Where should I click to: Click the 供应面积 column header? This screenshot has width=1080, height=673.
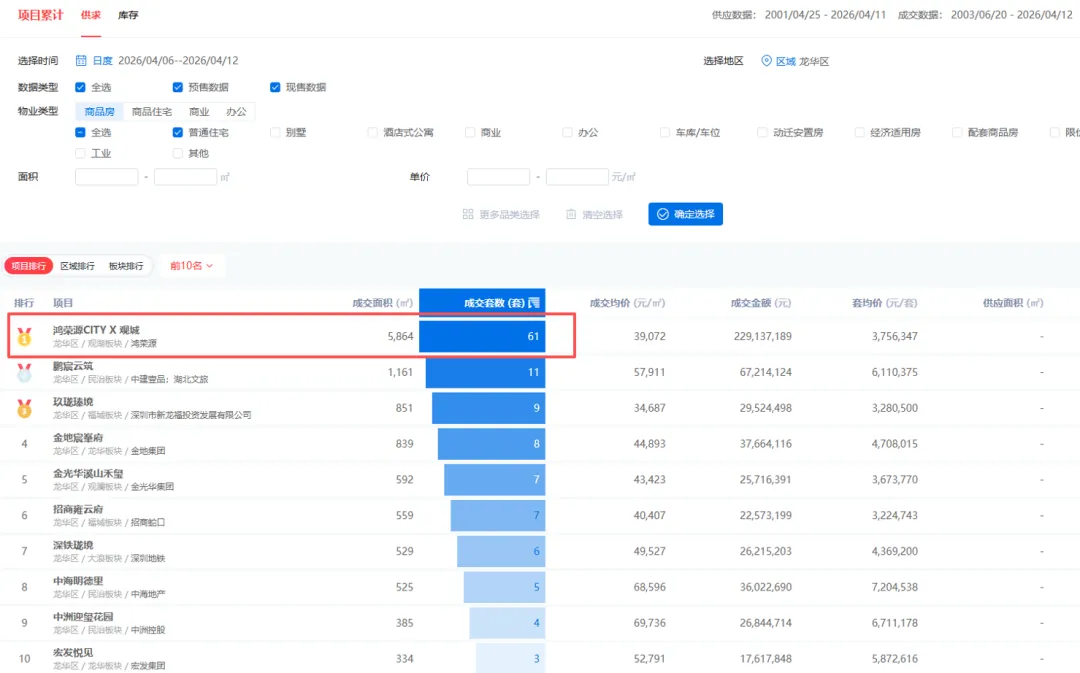1013,303
